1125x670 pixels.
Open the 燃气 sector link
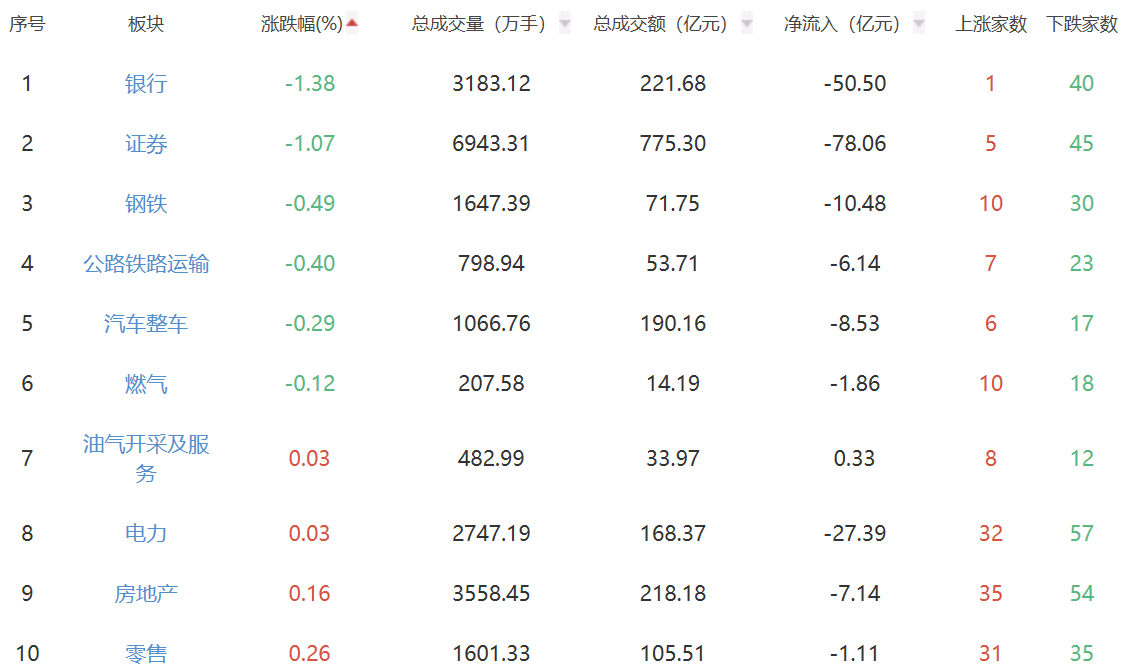[x=146, y=384]
